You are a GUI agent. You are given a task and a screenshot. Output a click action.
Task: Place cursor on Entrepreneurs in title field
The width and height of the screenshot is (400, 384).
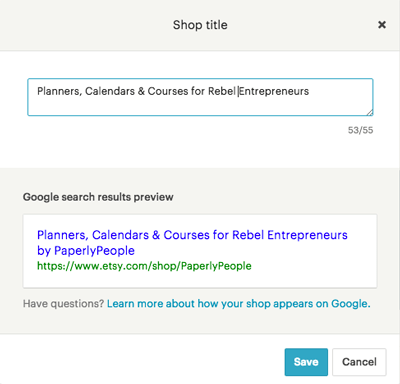pos(274,91)
